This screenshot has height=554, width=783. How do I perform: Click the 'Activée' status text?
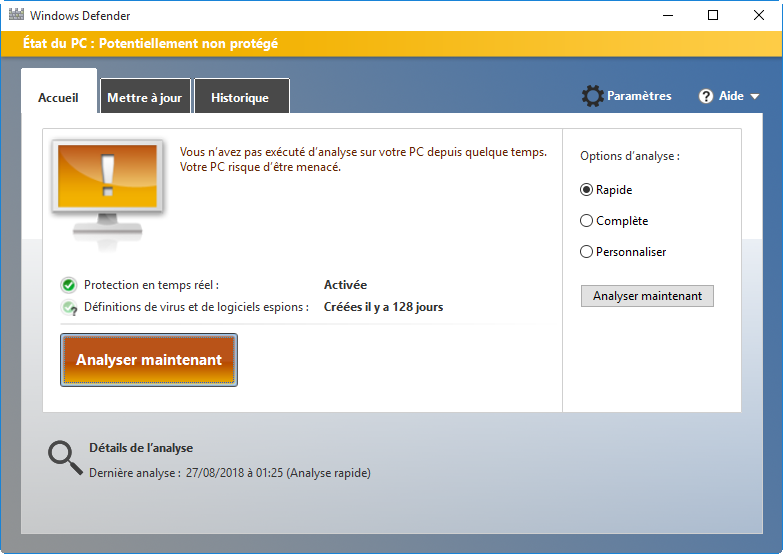pyautogui.click(x=345, y=285)
